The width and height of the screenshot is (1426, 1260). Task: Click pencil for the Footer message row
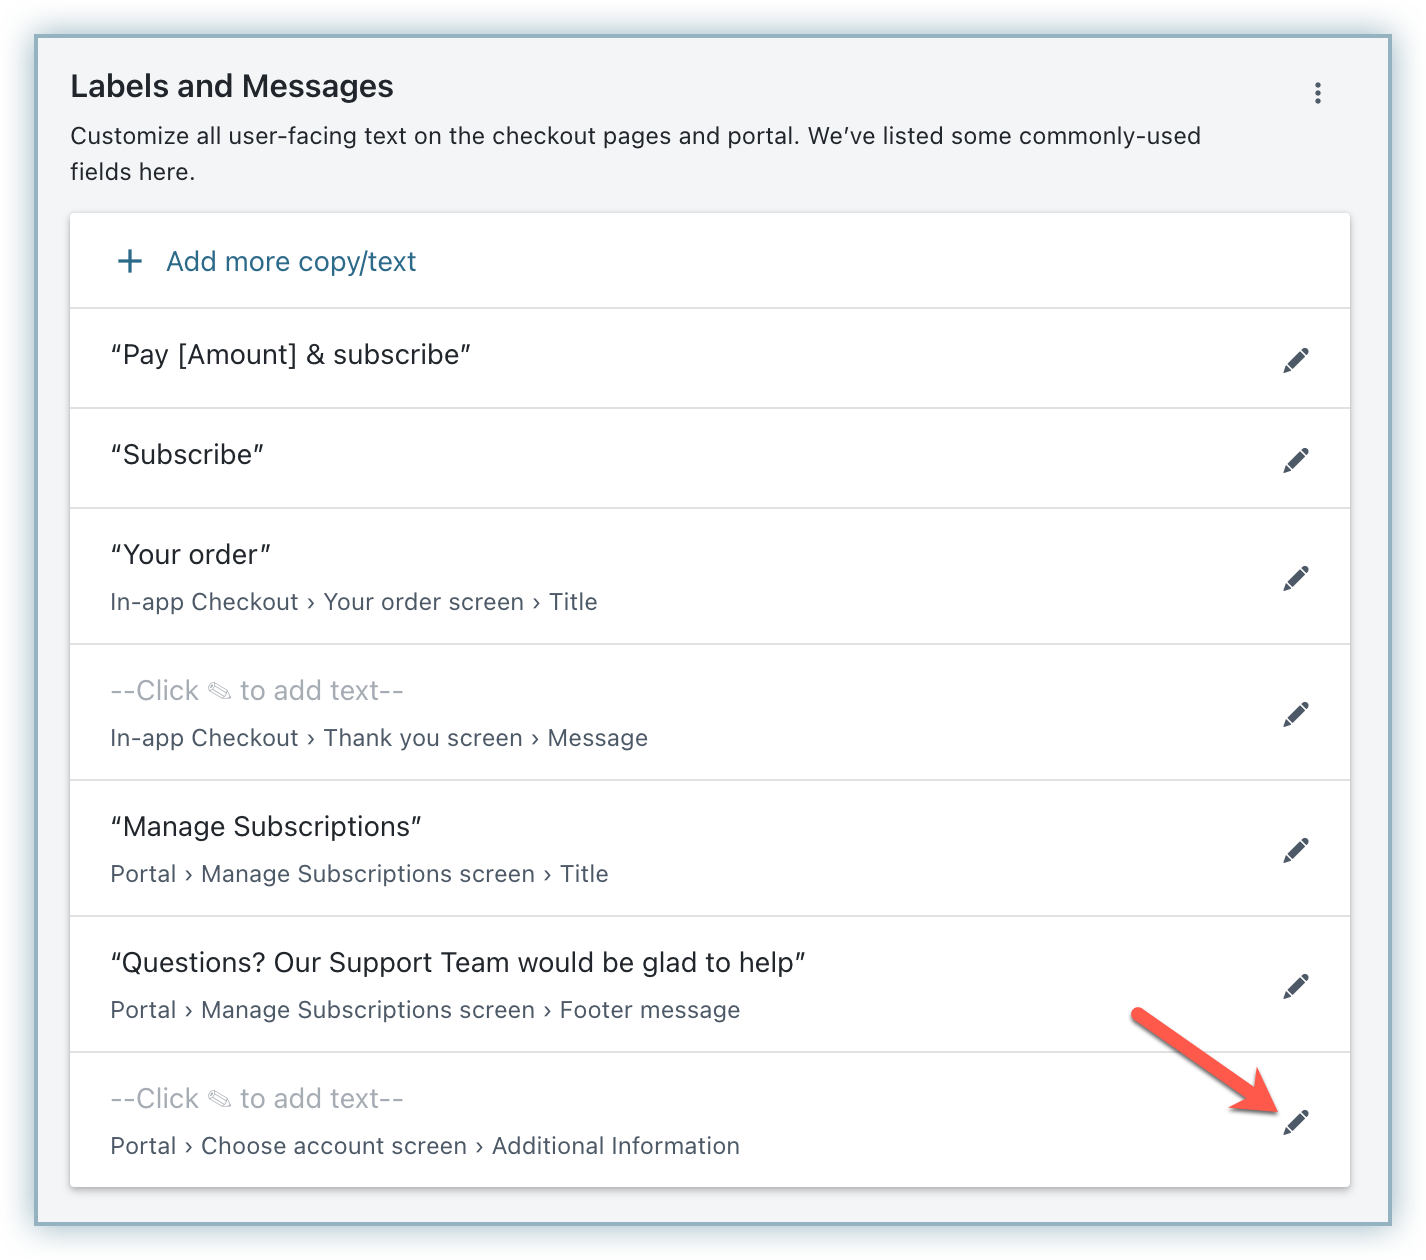pos(1296,986)
